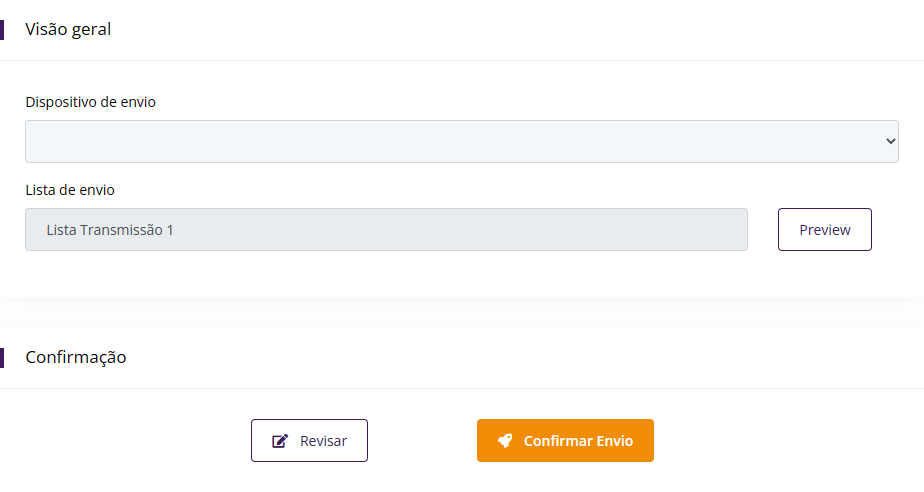This screenshot has height=492, width=924.
Task: Open the Preview of the send list
Action: click(x=825, y=230)
